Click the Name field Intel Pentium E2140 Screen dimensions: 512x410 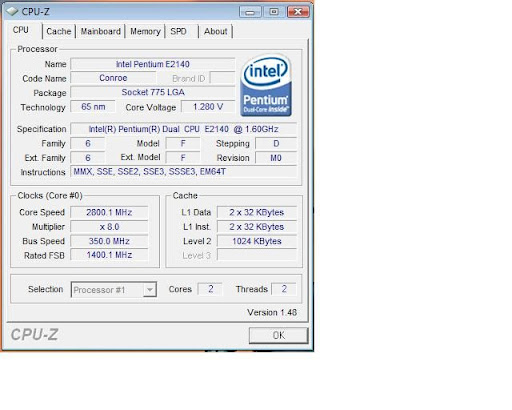(x=153, y=64)
